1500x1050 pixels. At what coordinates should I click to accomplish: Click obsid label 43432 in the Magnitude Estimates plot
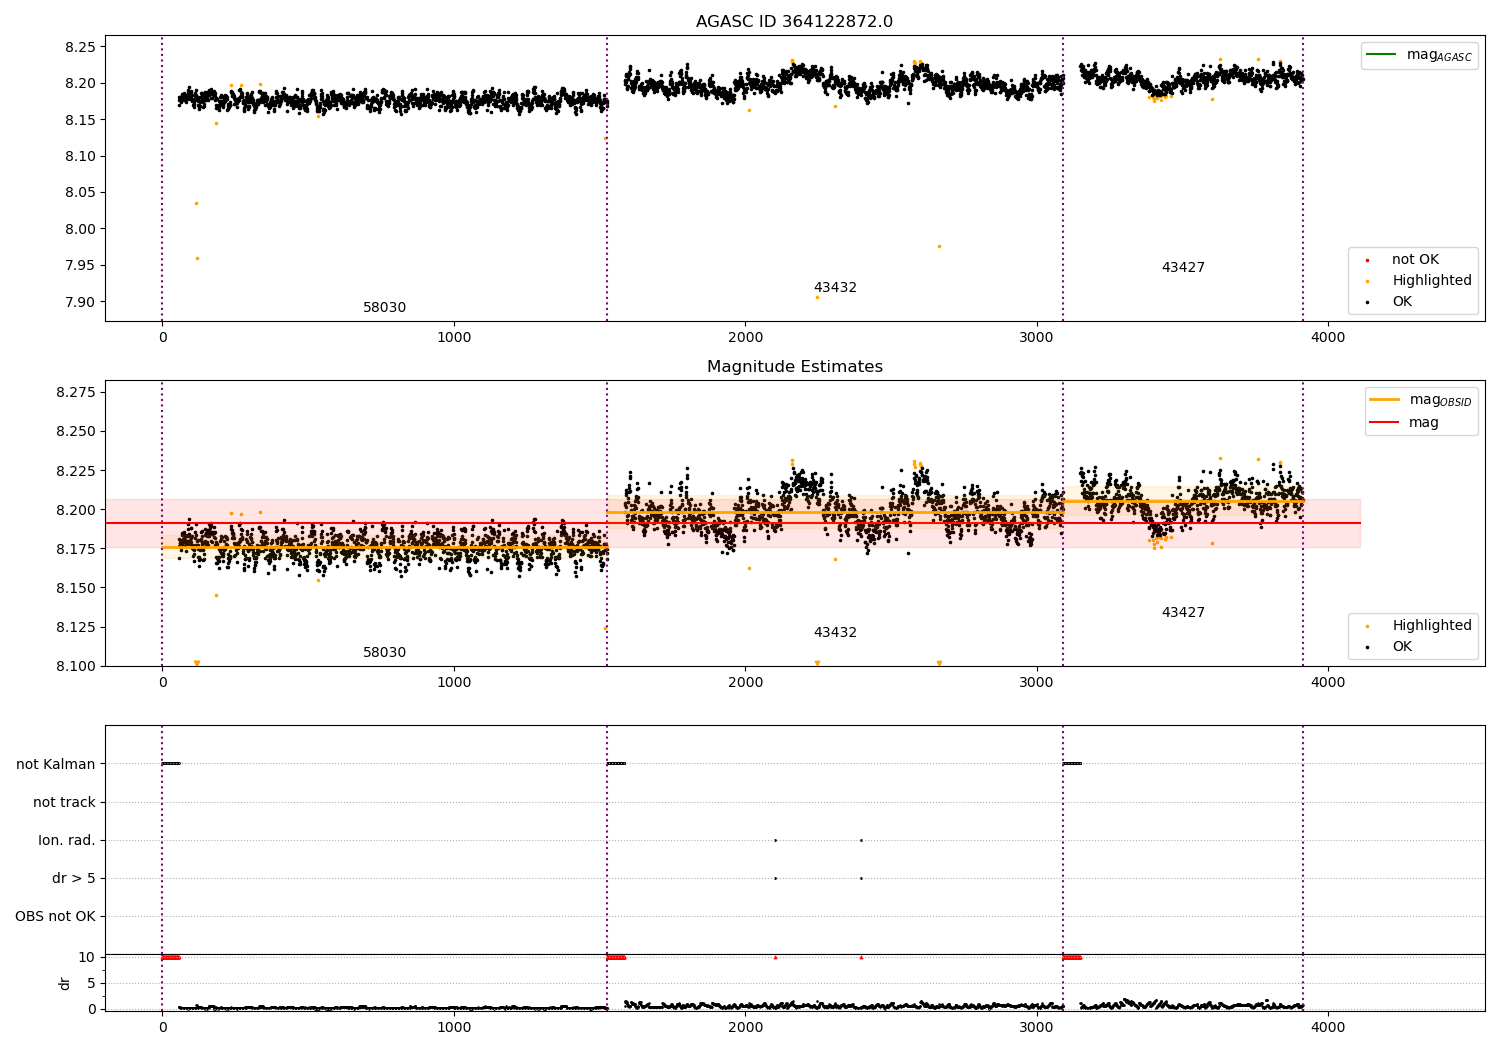click(x=835, y=633)
